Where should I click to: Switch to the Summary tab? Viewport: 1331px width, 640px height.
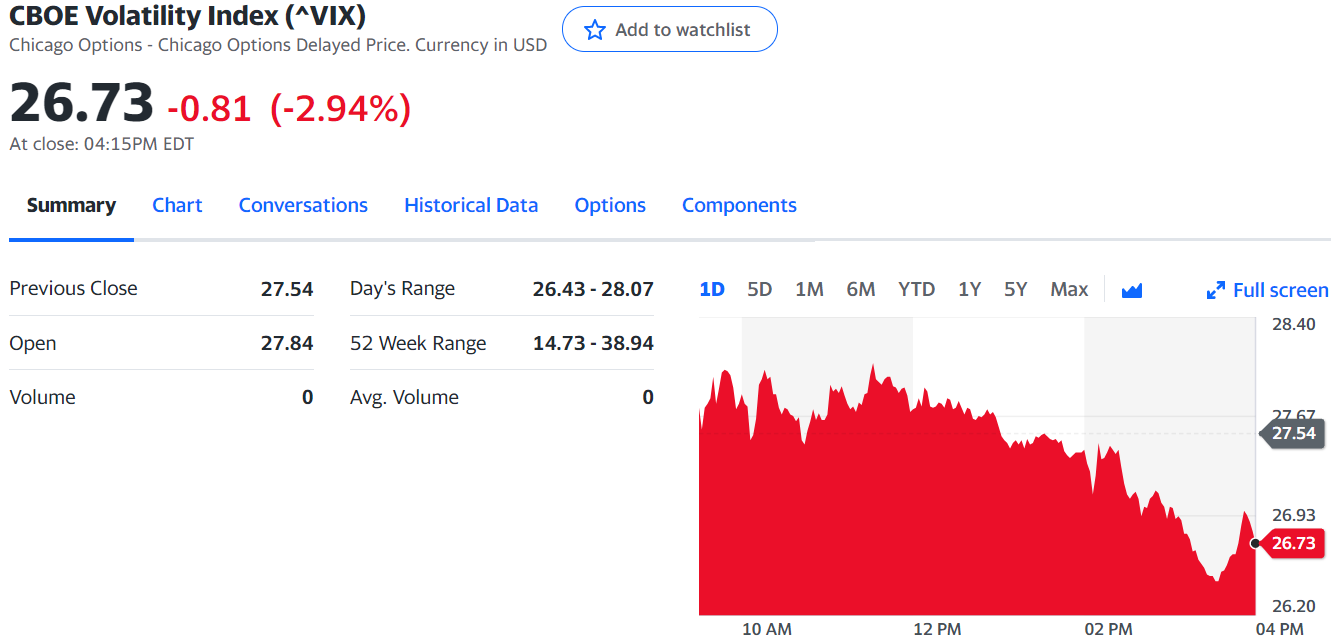point(71,205)
